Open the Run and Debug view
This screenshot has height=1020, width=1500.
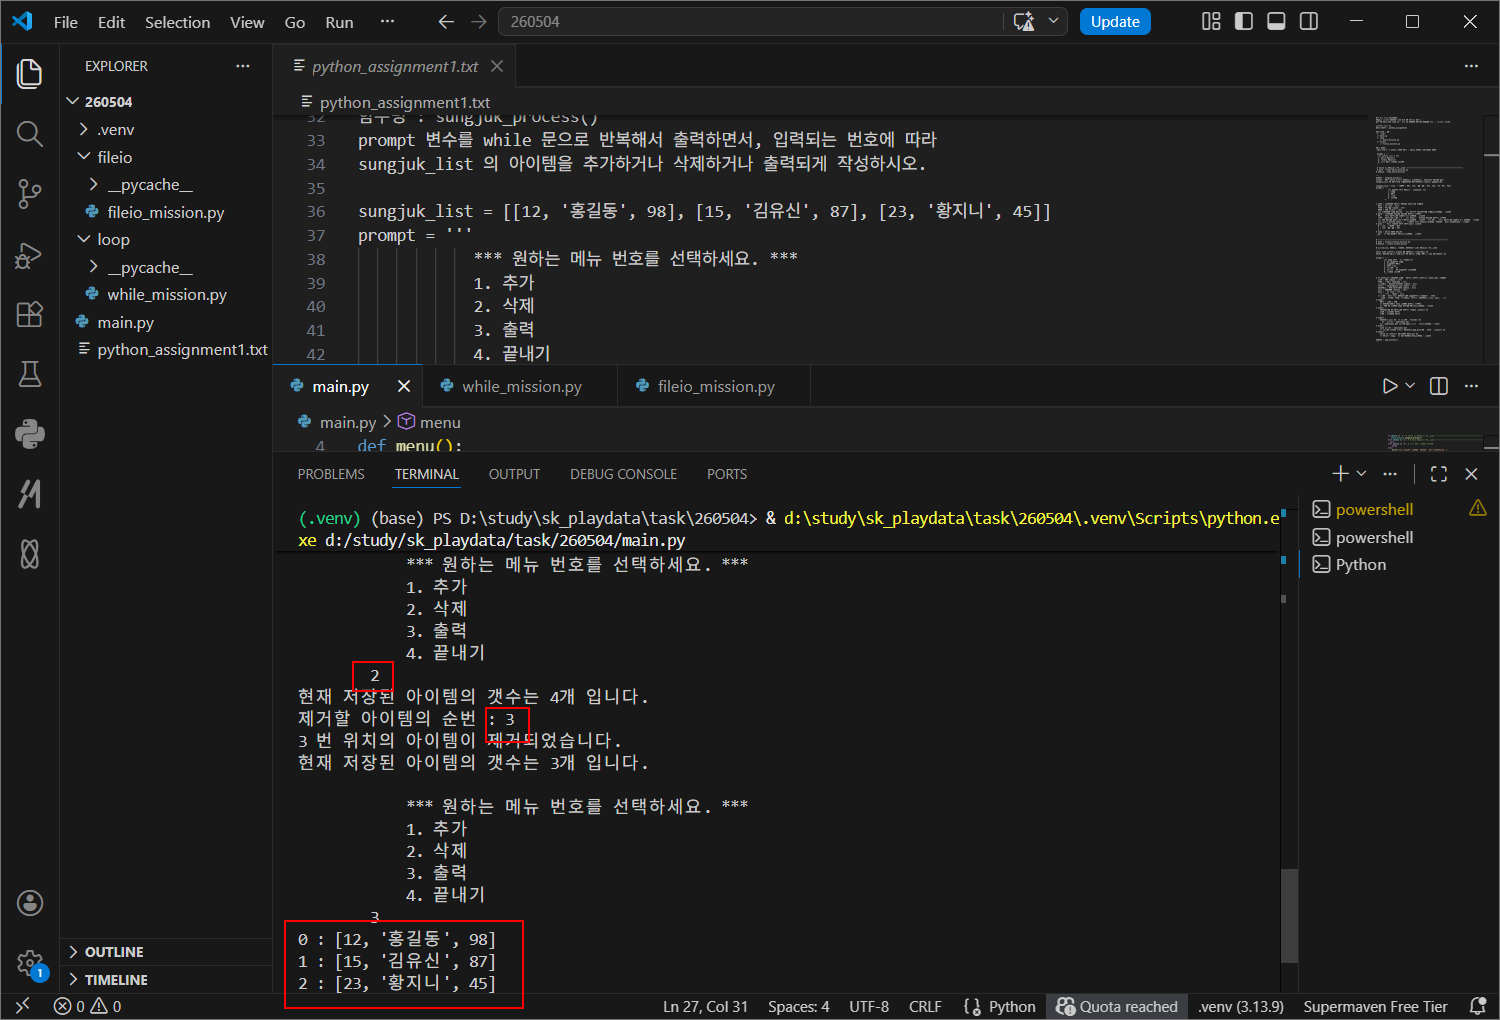[x=30, y=255]
